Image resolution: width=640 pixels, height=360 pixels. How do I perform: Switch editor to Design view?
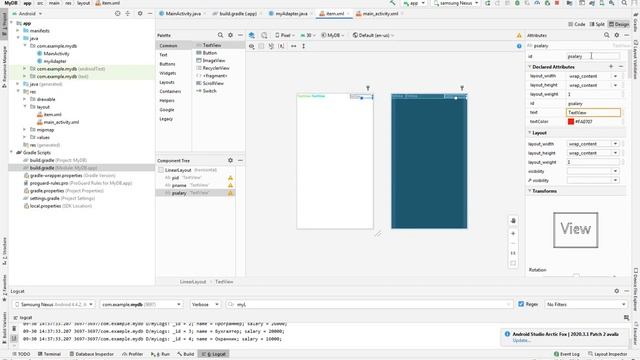[619, 24]
